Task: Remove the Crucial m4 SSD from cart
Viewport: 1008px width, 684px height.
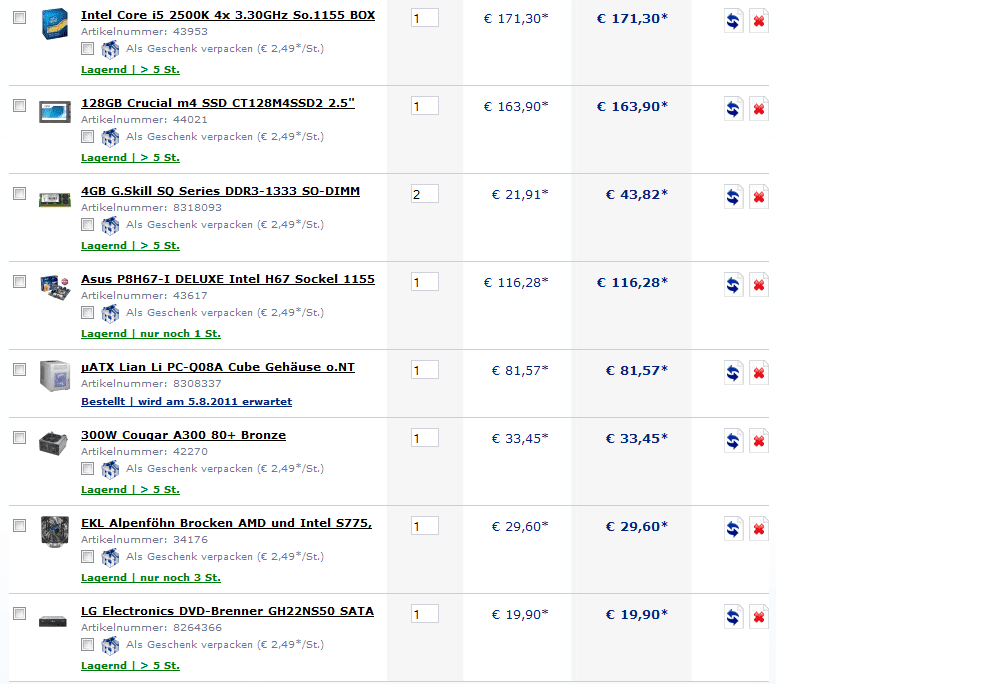Action: [759, 109]
